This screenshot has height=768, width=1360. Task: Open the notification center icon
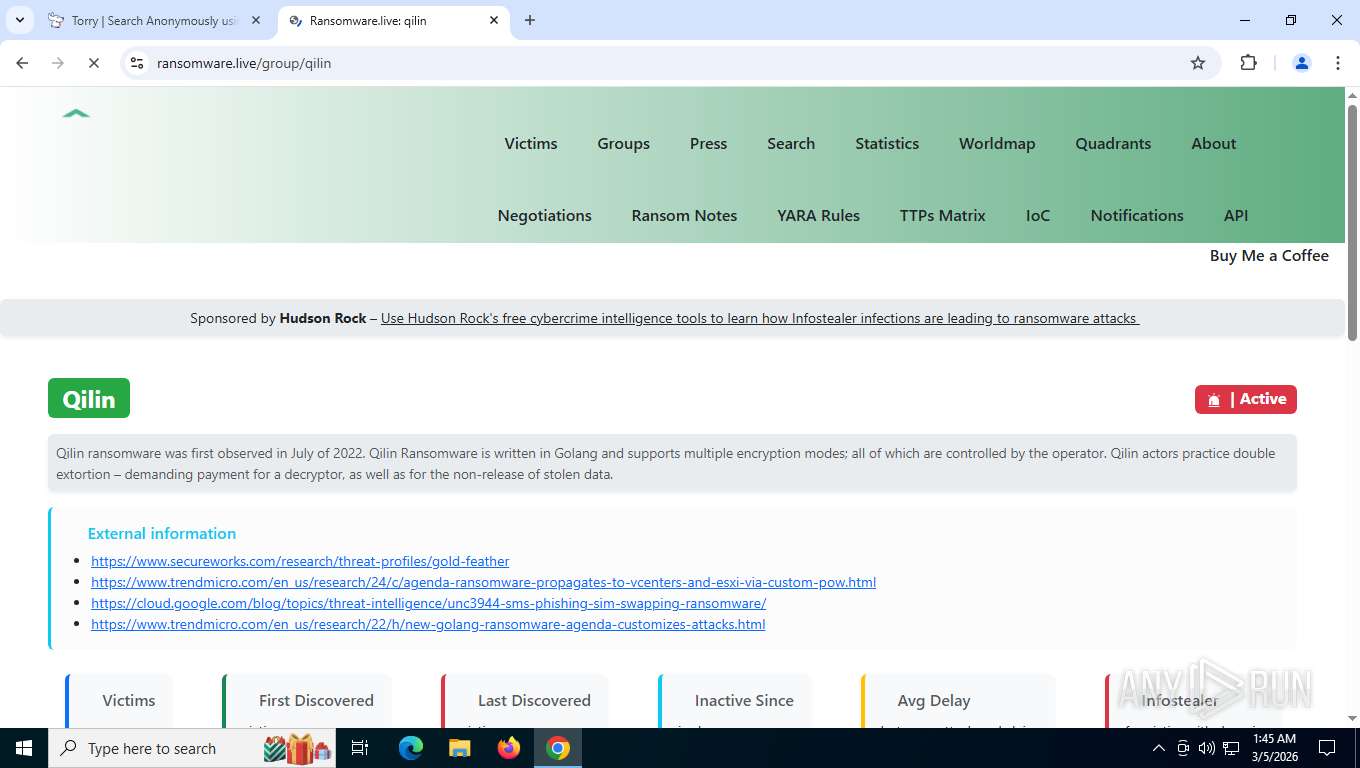pyautogui.click(x=1327, y=748)
